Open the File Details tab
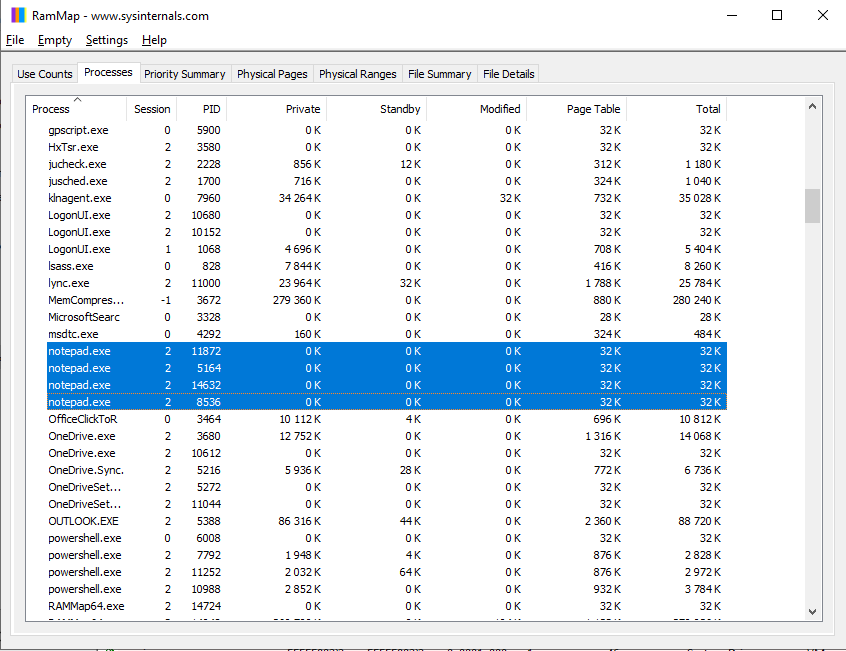Image resolution: width=846 pixels, height=651 pixels. 509,74
